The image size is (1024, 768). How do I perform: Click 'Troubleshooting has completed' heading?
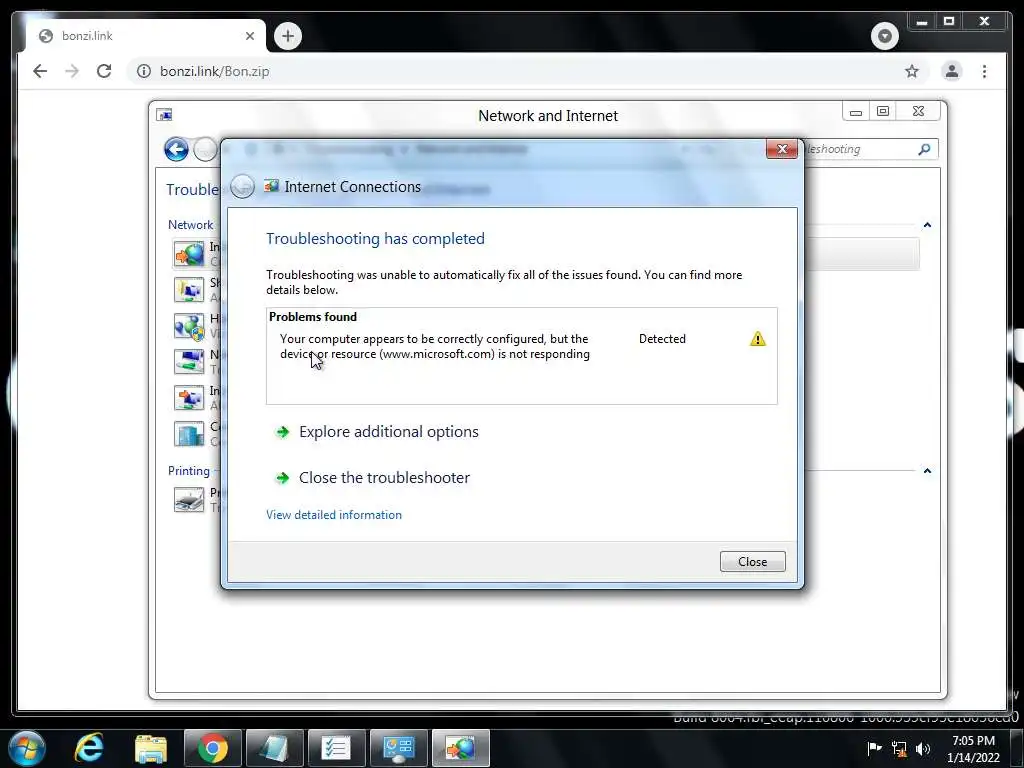(x=375, y=238)
